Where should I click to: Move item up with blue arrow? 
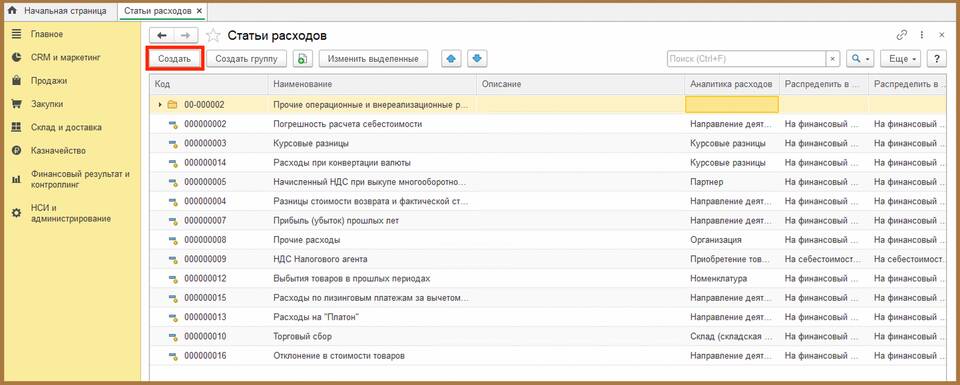pyautogui.click(x=451, y=59)
